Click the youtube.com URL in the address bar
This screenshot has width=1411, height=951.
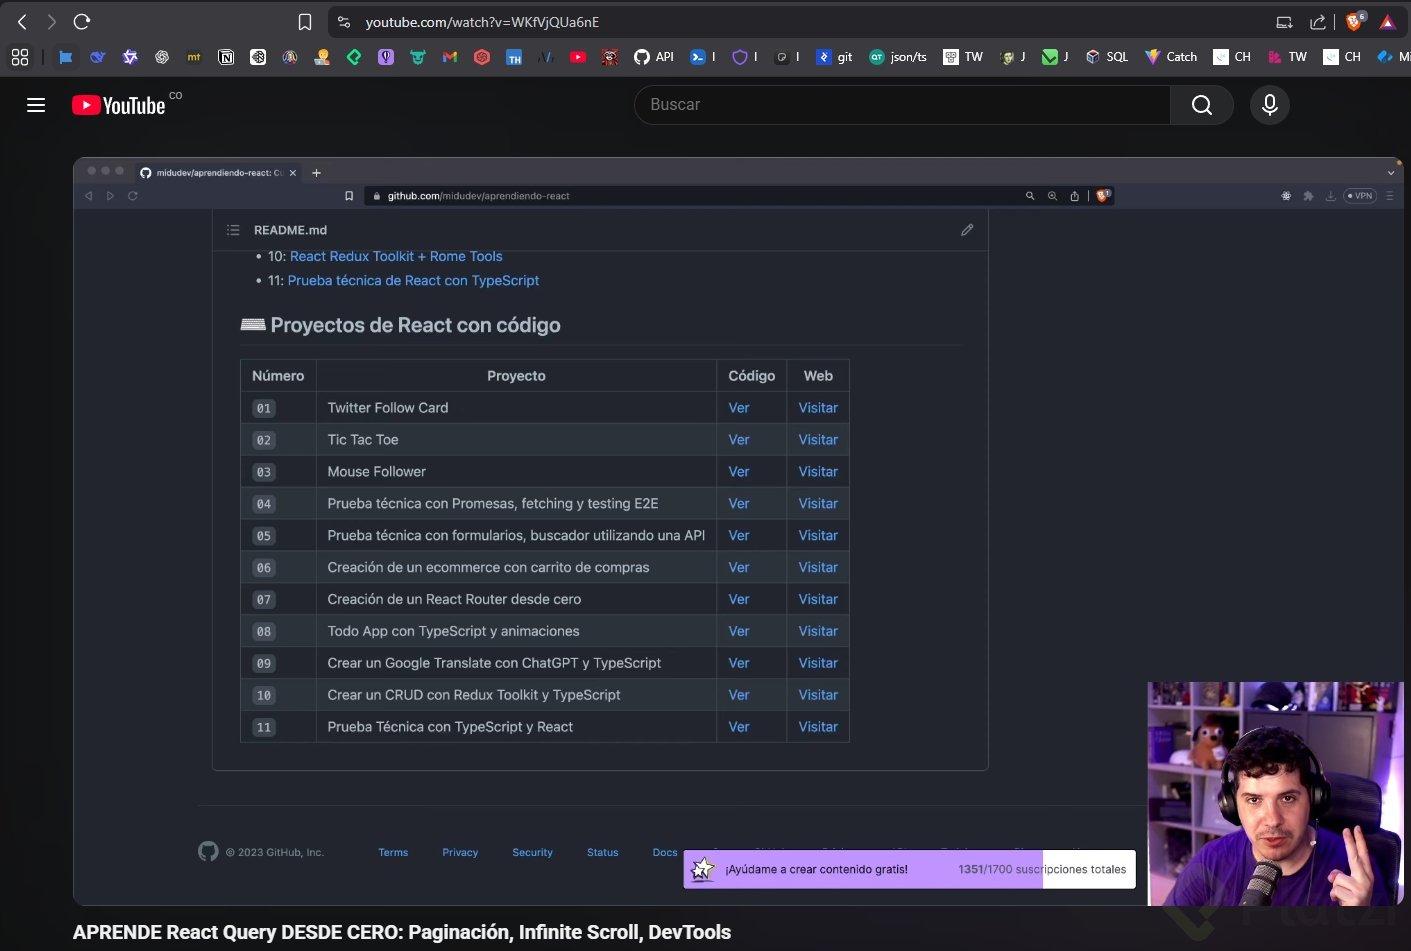(x=482, y=22)
